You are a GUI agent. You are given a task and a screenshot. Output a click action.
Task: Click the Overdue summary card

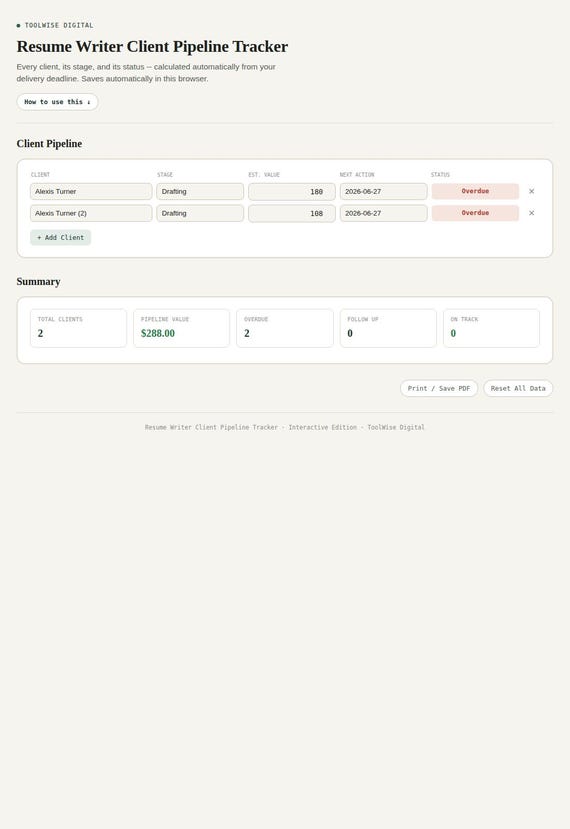[x=285, y=328]
